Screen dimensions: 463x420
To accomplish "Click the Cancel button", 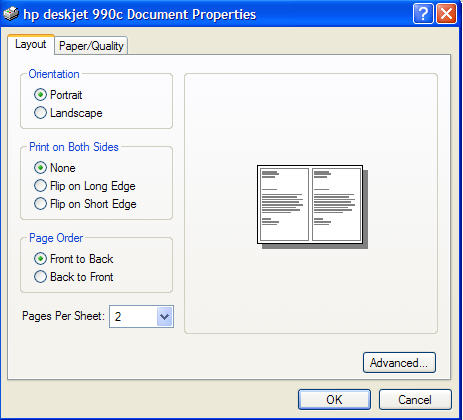I will (x=415, y=399).
